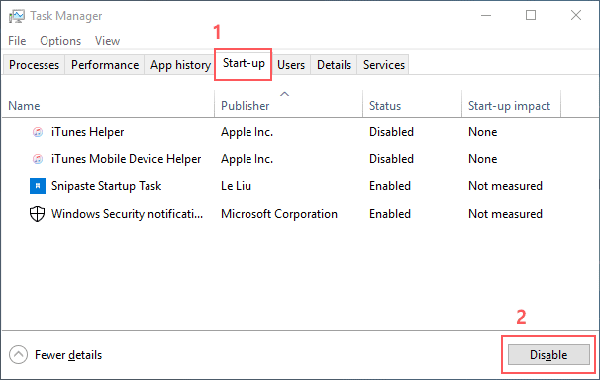Viewport: 600px width, 380px height.
Task: Click Enabled status of Snipaste Startup Task
Action: pyautogui.click(x=390, y=186)
